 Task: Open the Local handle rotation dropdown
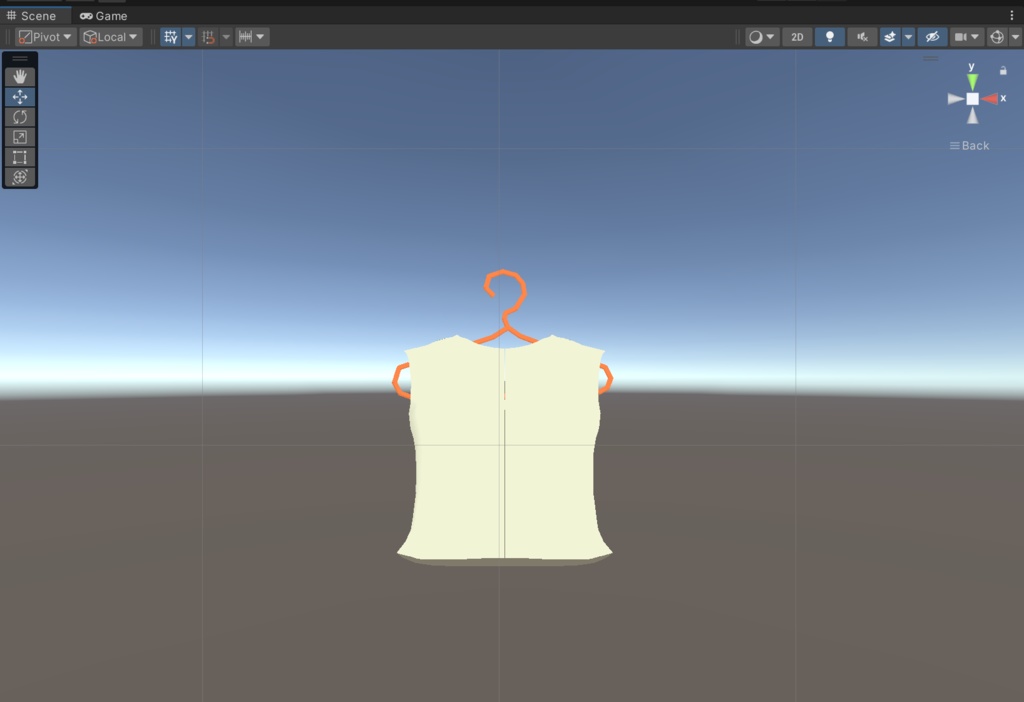(x=111, y=37)
